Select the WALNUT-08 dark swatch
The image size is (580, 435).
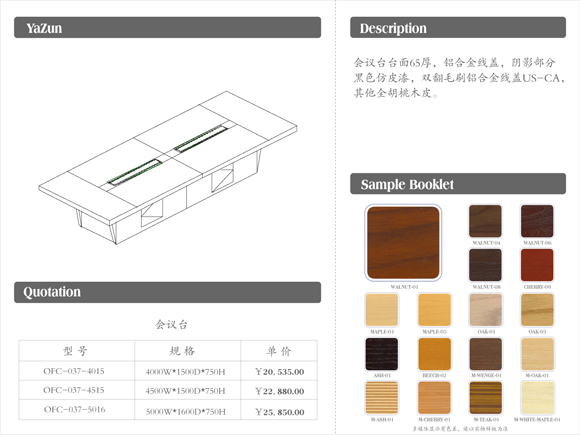coord(485,265)
